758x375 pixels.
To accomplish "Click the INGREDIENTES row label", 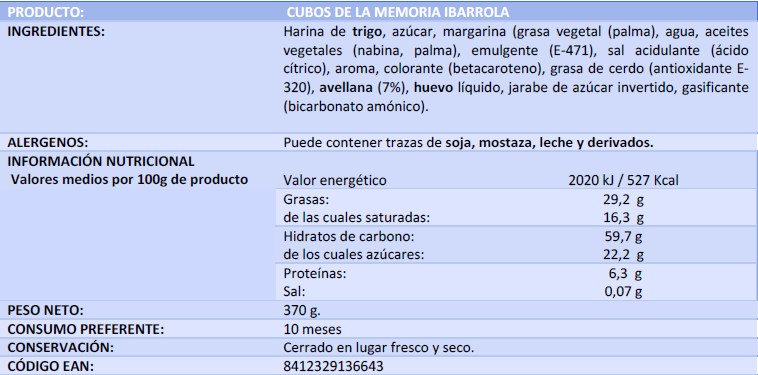I will coord(57,32).
